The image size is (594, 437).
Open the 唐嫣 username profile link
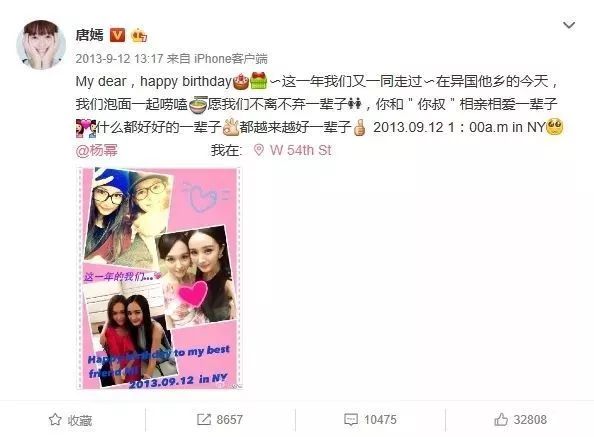pyautogui.click(x=89, y=35)
